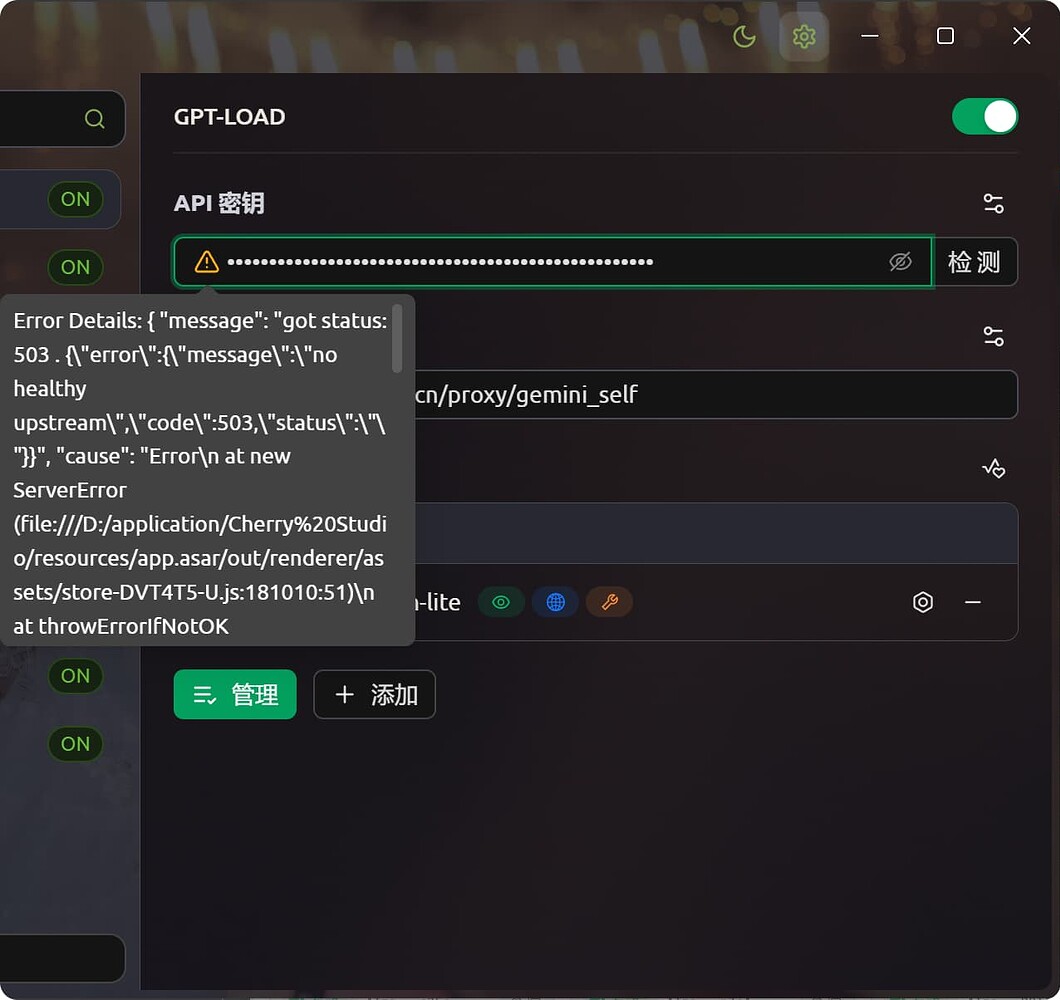Maximize the application window
This screenshot has height=1000, width=1060.
945,36
